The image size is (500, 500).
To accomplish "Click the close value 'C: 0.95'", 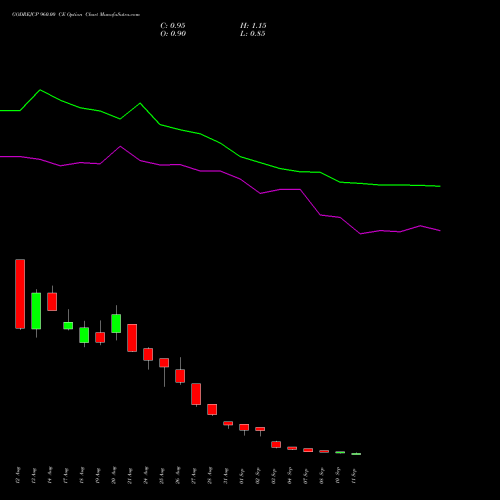I will [x=173, y=26].
